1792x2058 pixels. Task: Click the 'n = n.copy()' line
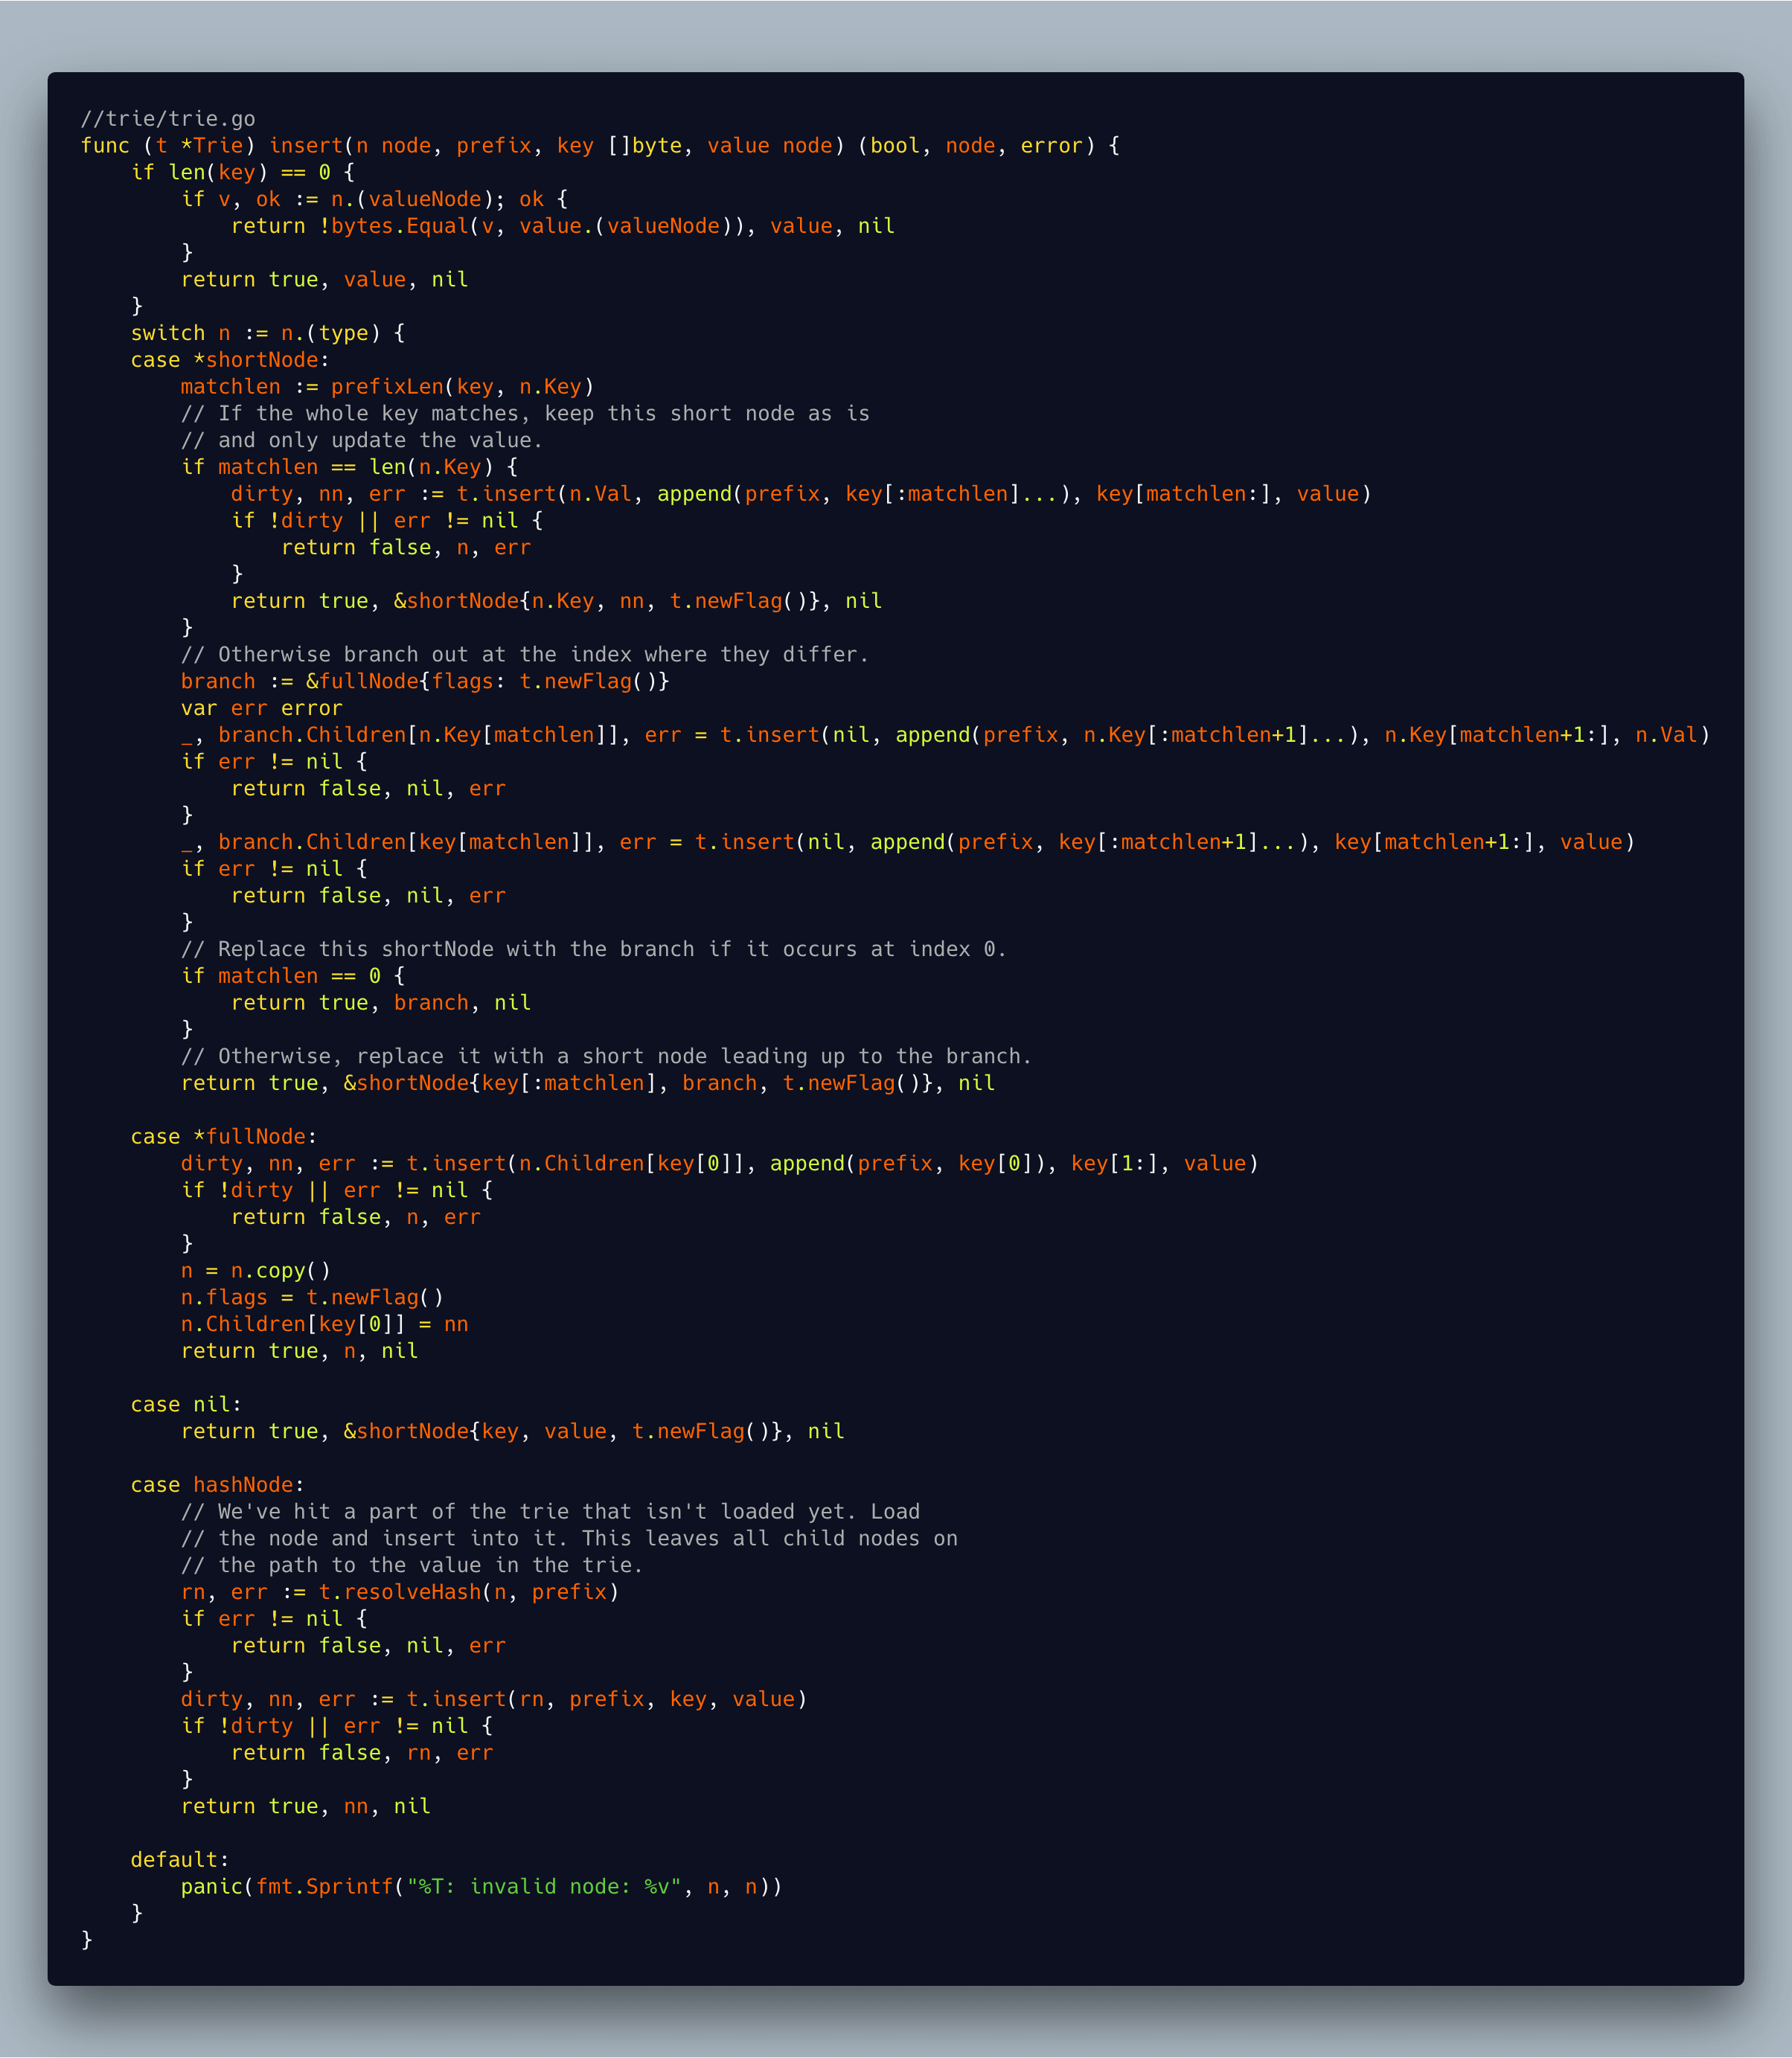pyautogui.click(x=256, y=1271)
